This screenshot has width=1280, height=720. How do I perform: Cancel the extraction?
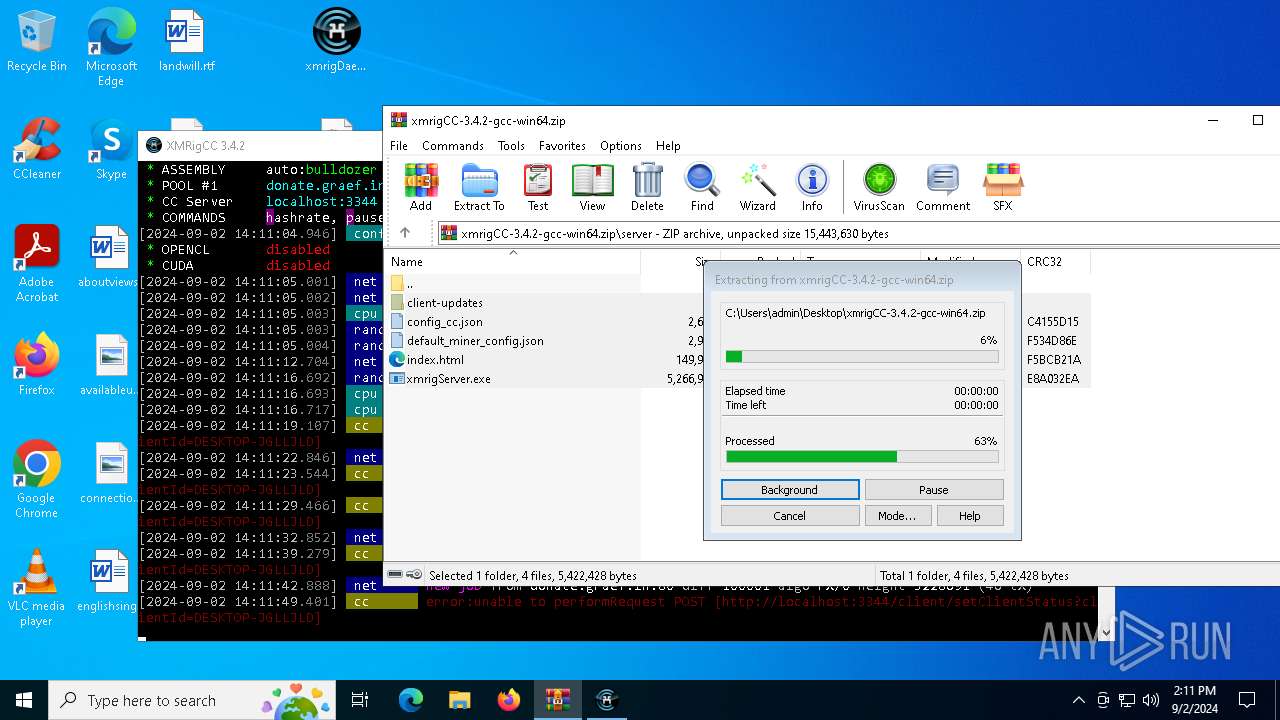[790, 516]
